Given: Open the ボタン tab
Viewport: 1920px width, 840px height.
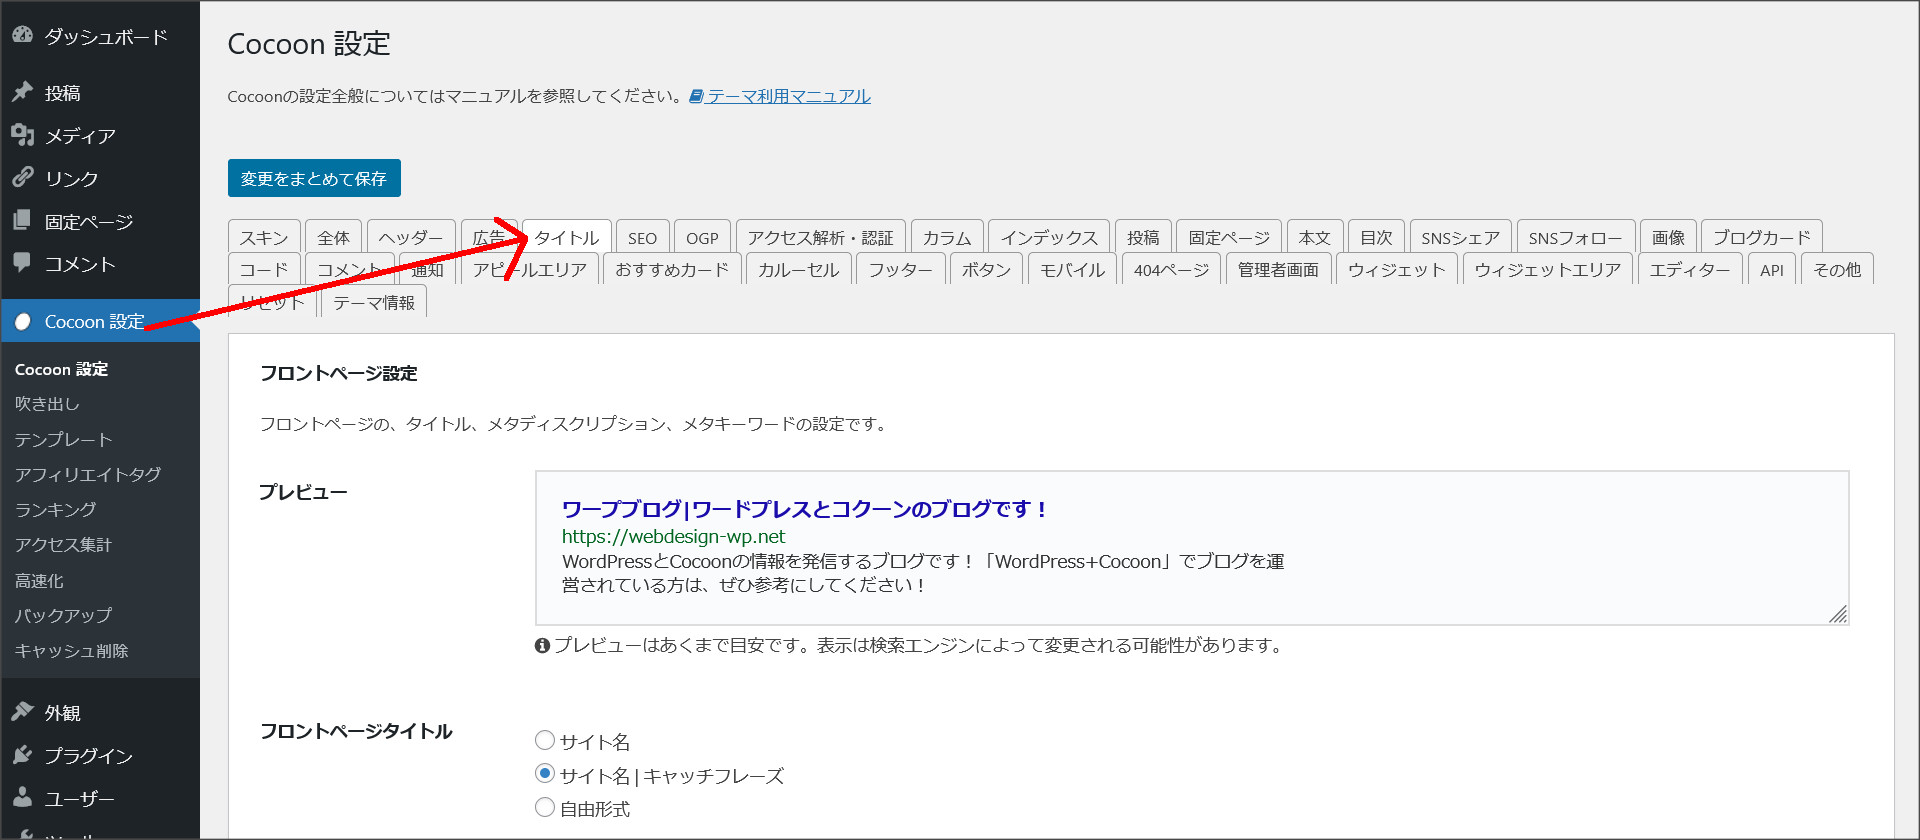Looking at the screenshot, I should pyautogui.click(x=986, y=269).
